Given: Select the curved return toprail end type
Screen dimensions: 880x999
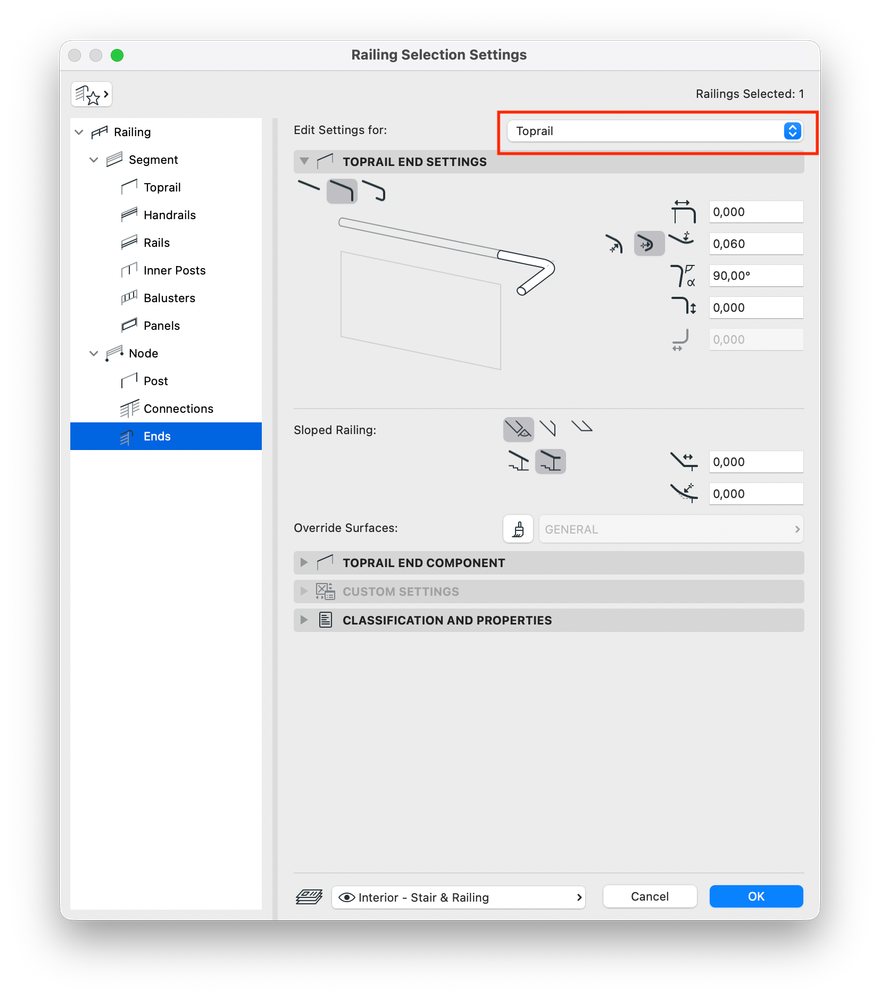Looking at the screenshot, I should (x=374, y=191).
